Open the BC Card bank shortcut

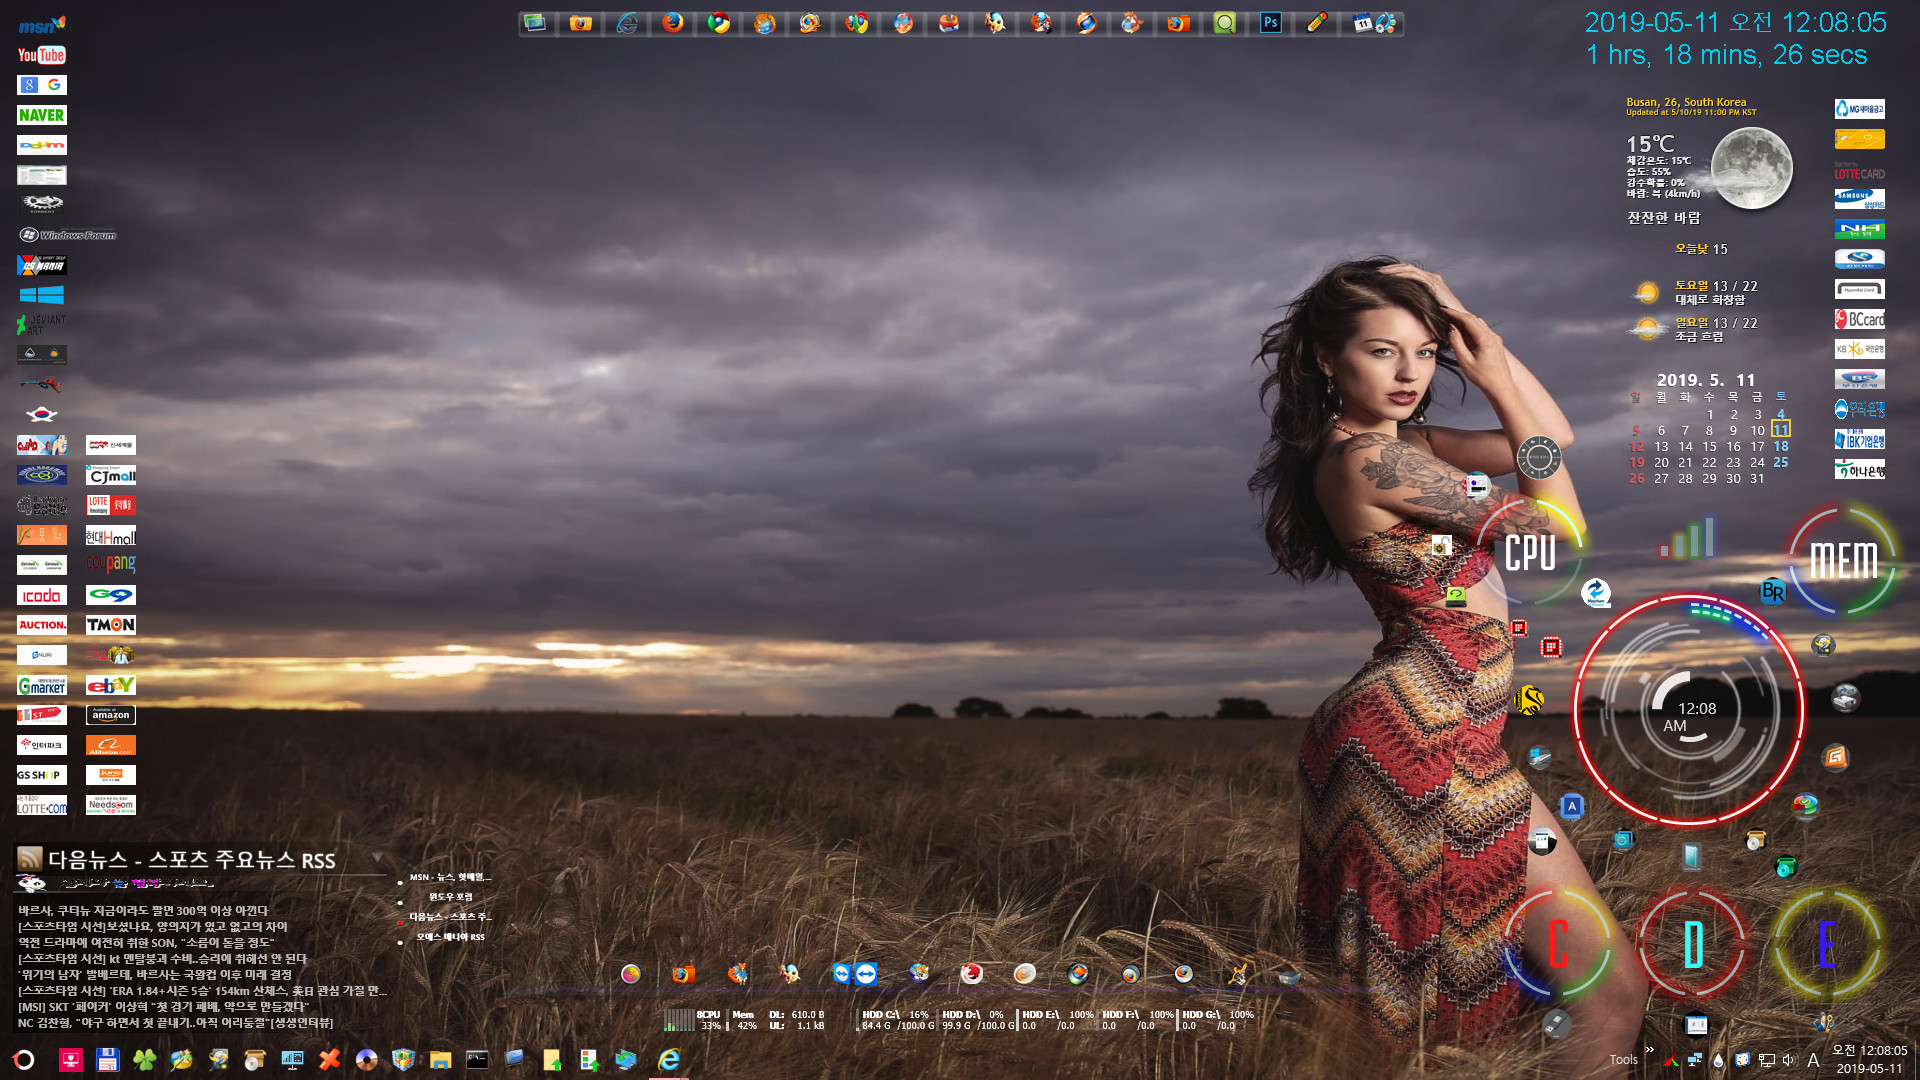click(x=1859, y=319)
